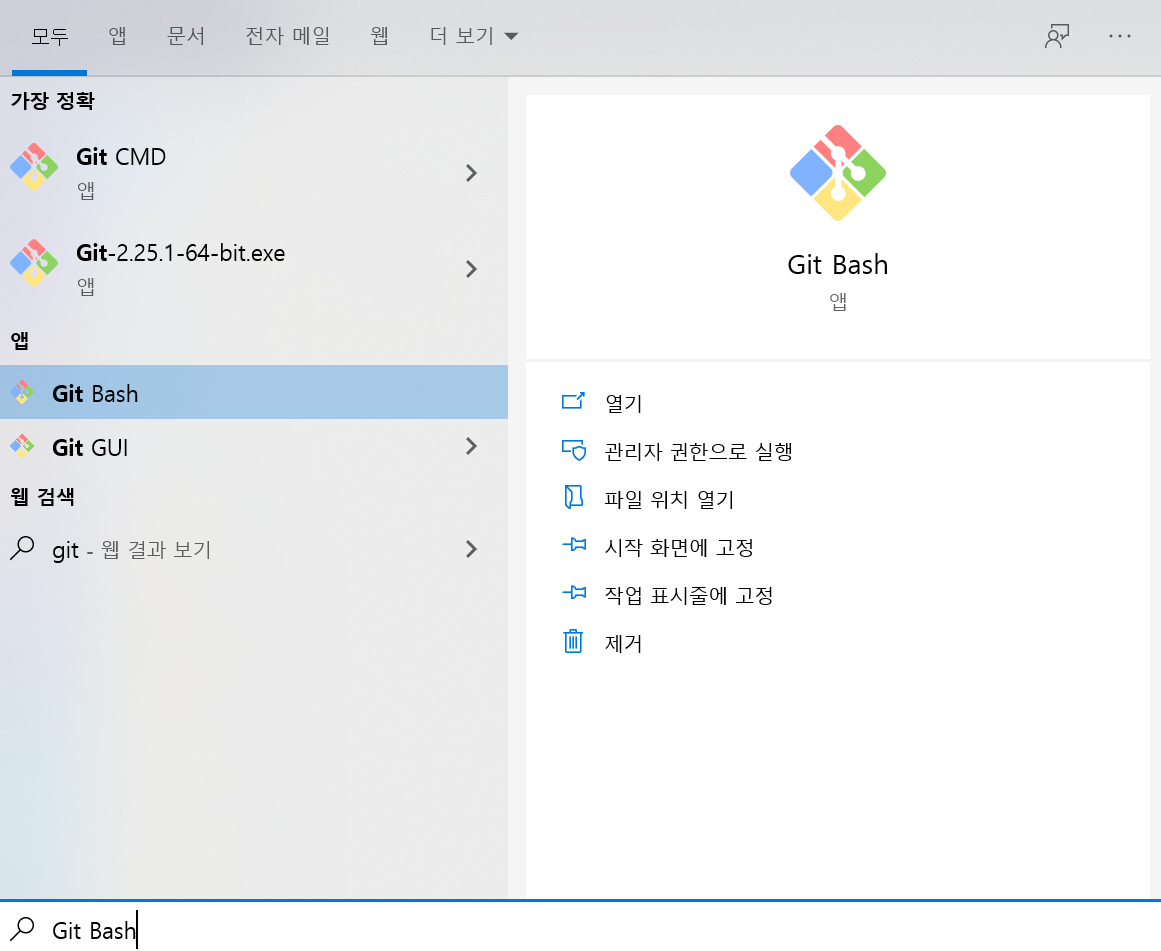1161x951 pixels.
Task: Click the pin to Start pushpin icon
Action: pyautogui.click(x=574, y=545)
